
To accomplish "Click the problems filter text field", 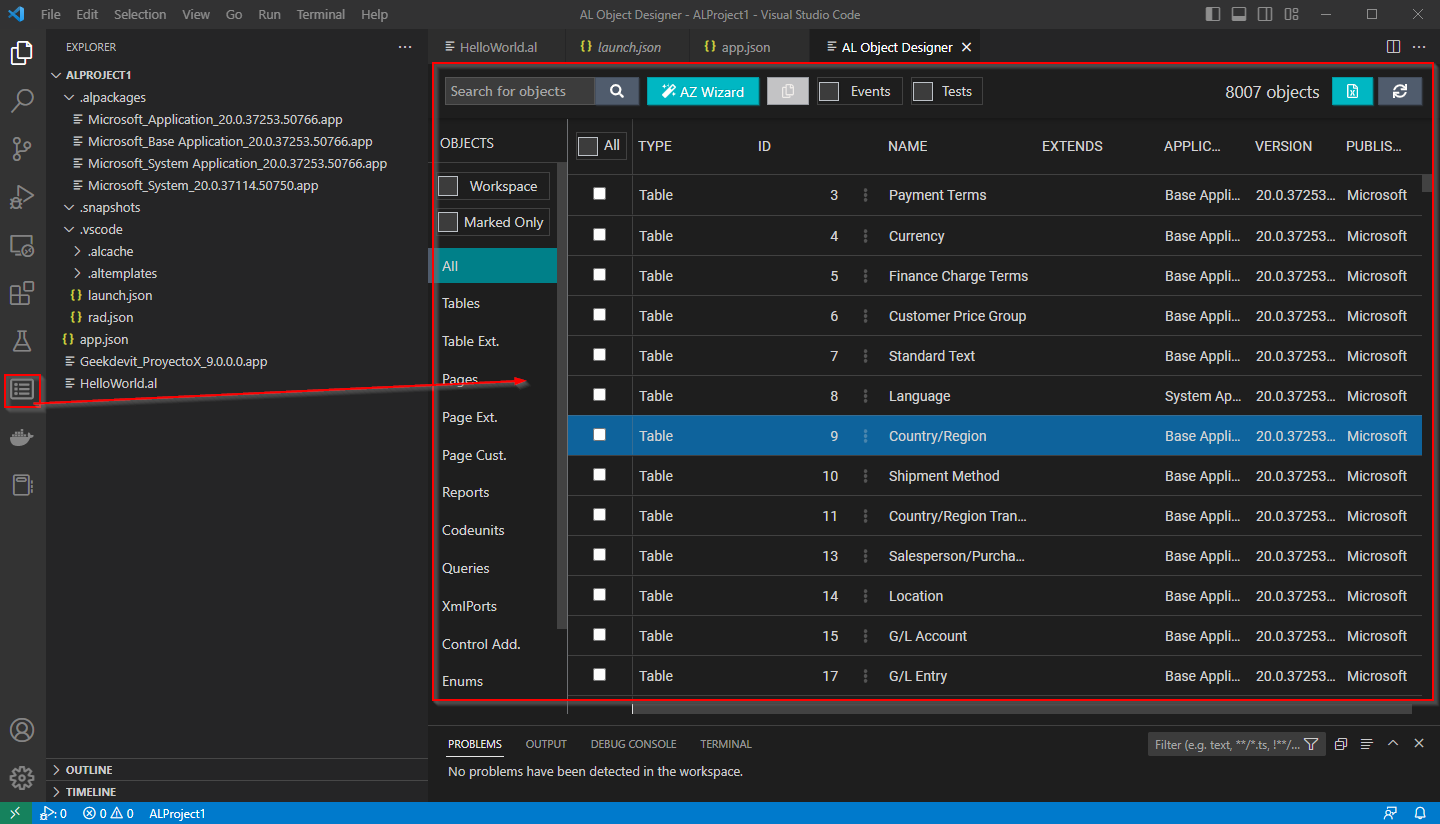I will coord(1225,744).
